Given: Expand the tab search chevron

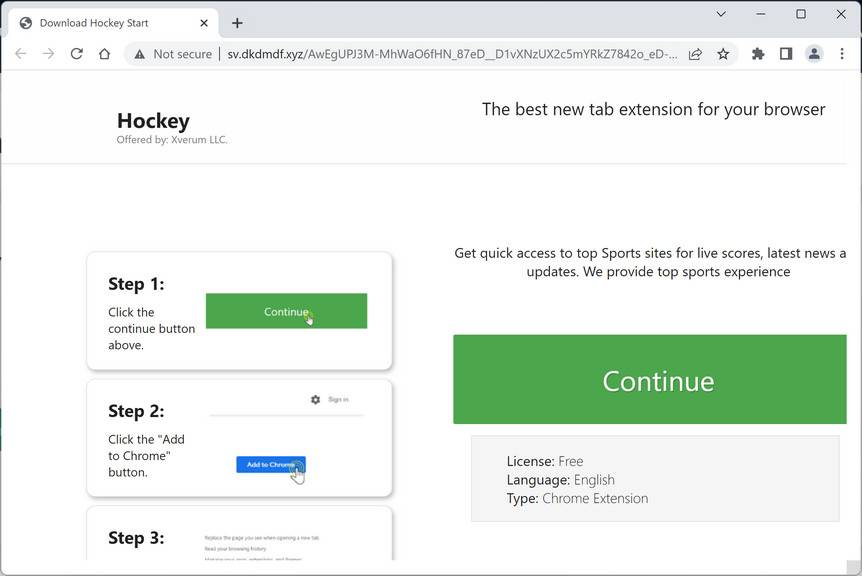Looking at the screenshot, I should (722, 14).
